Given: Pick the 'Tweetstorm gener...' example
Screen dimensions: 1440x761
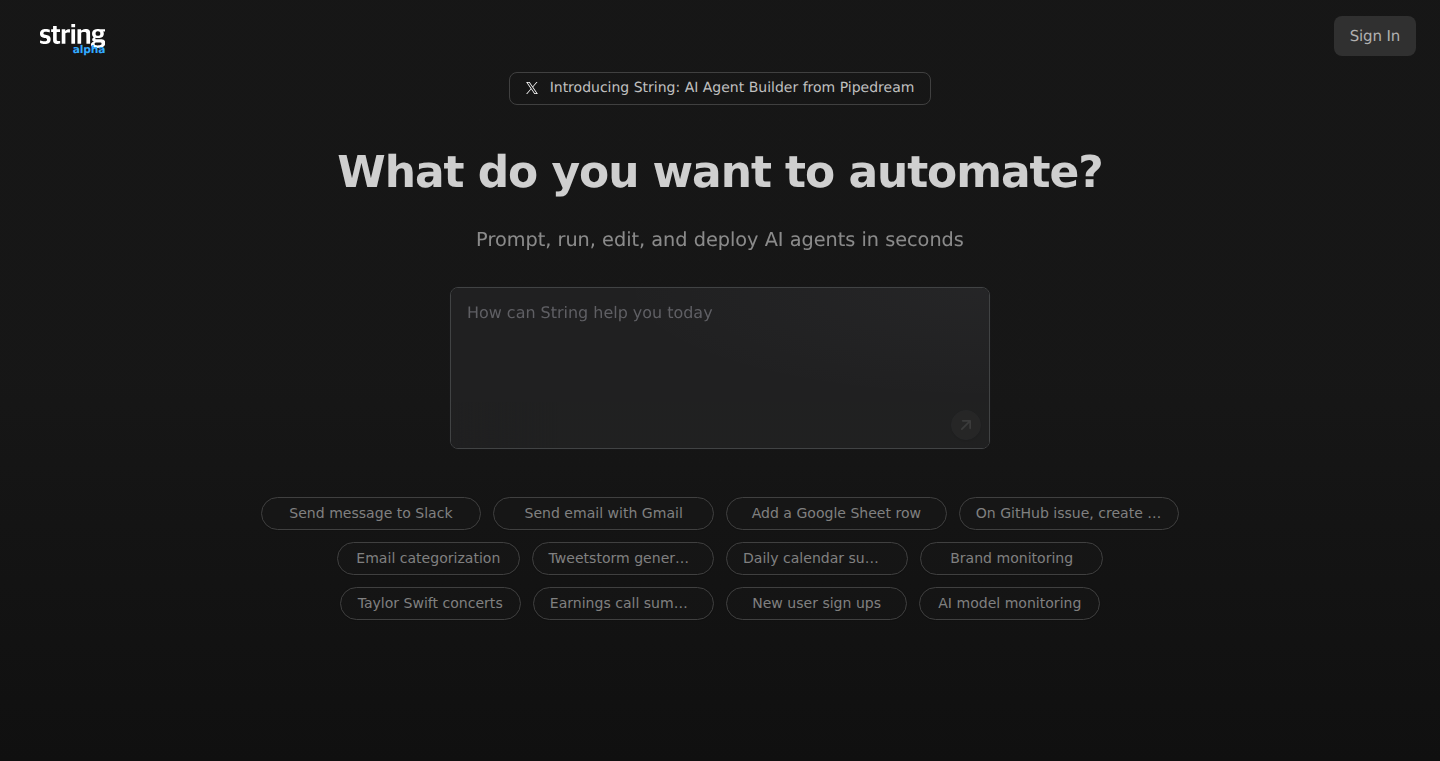Looking at the screenshot, I should [x=623, y=558].
